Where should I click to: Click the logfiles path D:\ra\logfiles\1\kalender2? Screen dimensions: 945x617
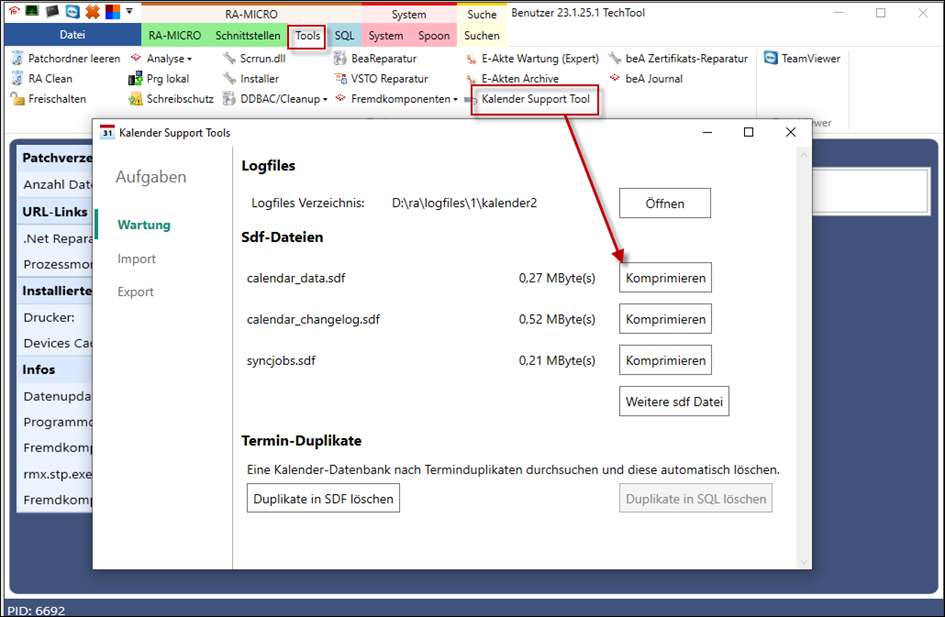pos(464,203)
